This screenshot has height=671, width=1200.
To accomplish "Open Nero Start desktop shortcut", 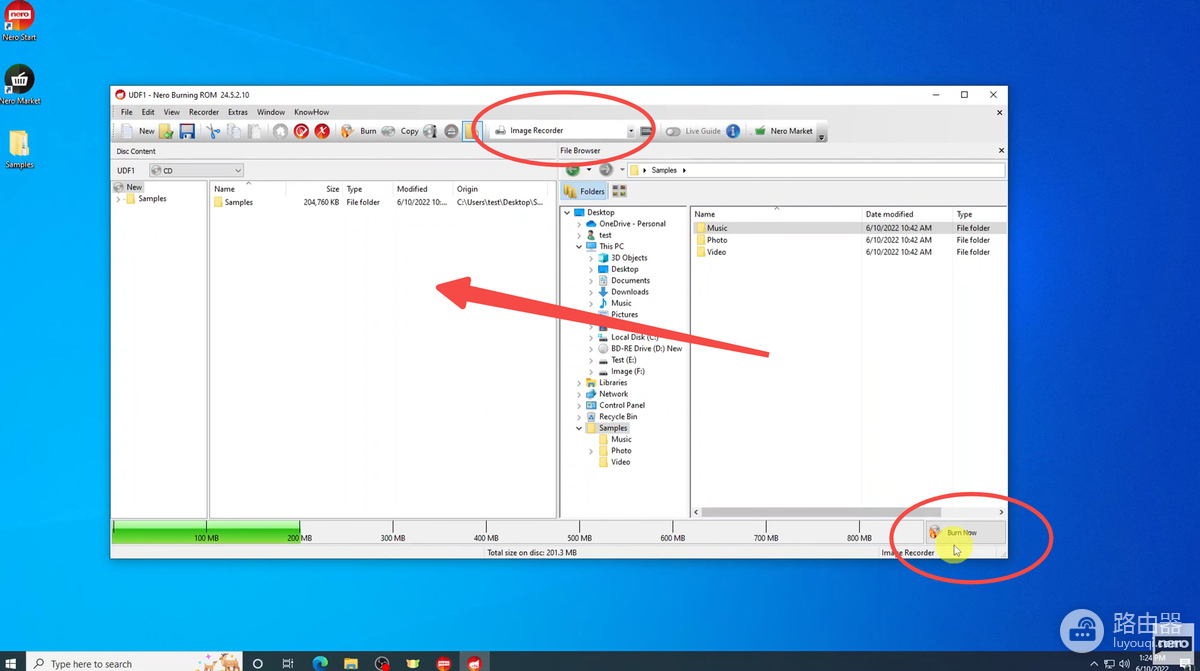I will [19, 21].
